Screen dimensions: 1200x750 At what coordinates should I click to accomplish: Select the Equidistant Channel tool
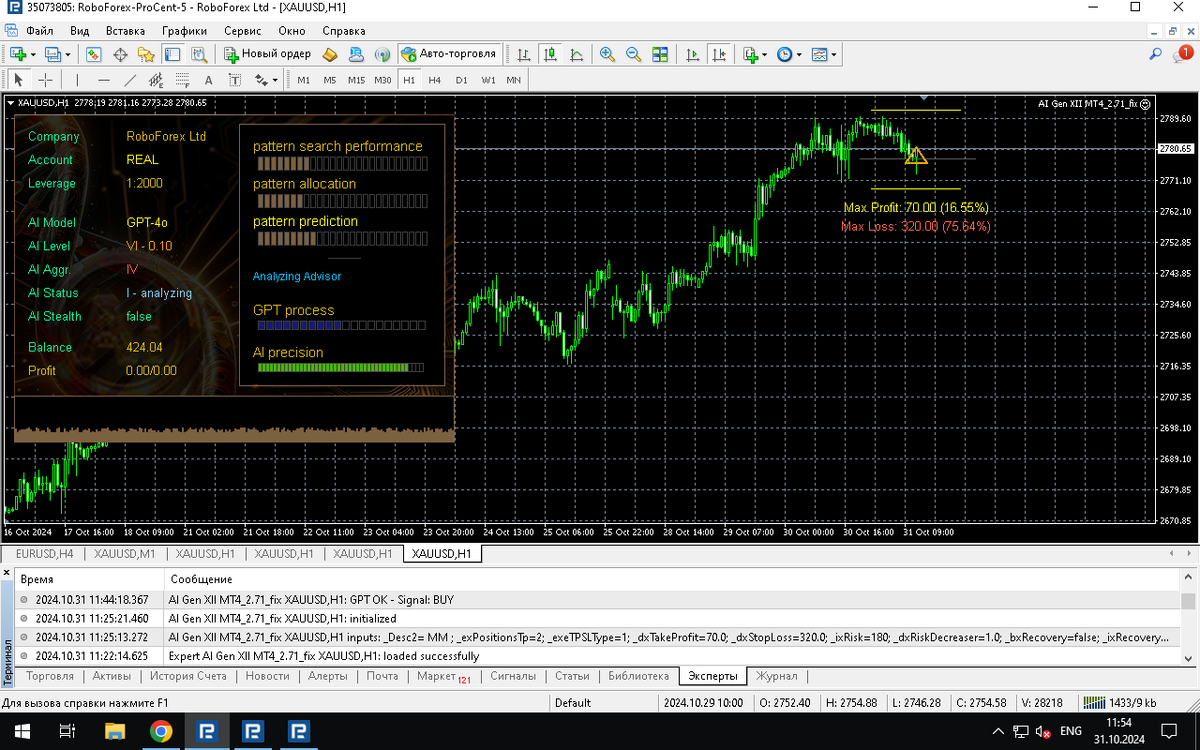click(x=156, y=80)
